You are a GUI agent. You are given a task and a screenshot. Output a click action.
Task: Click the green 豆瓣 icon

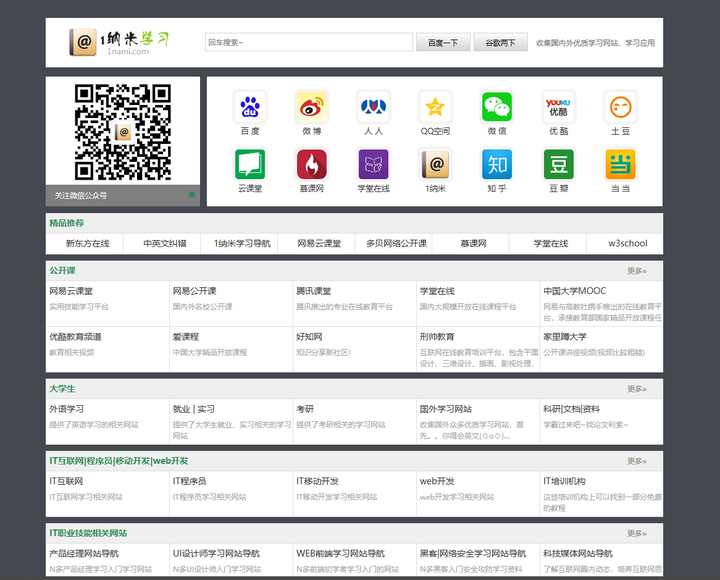558,164
